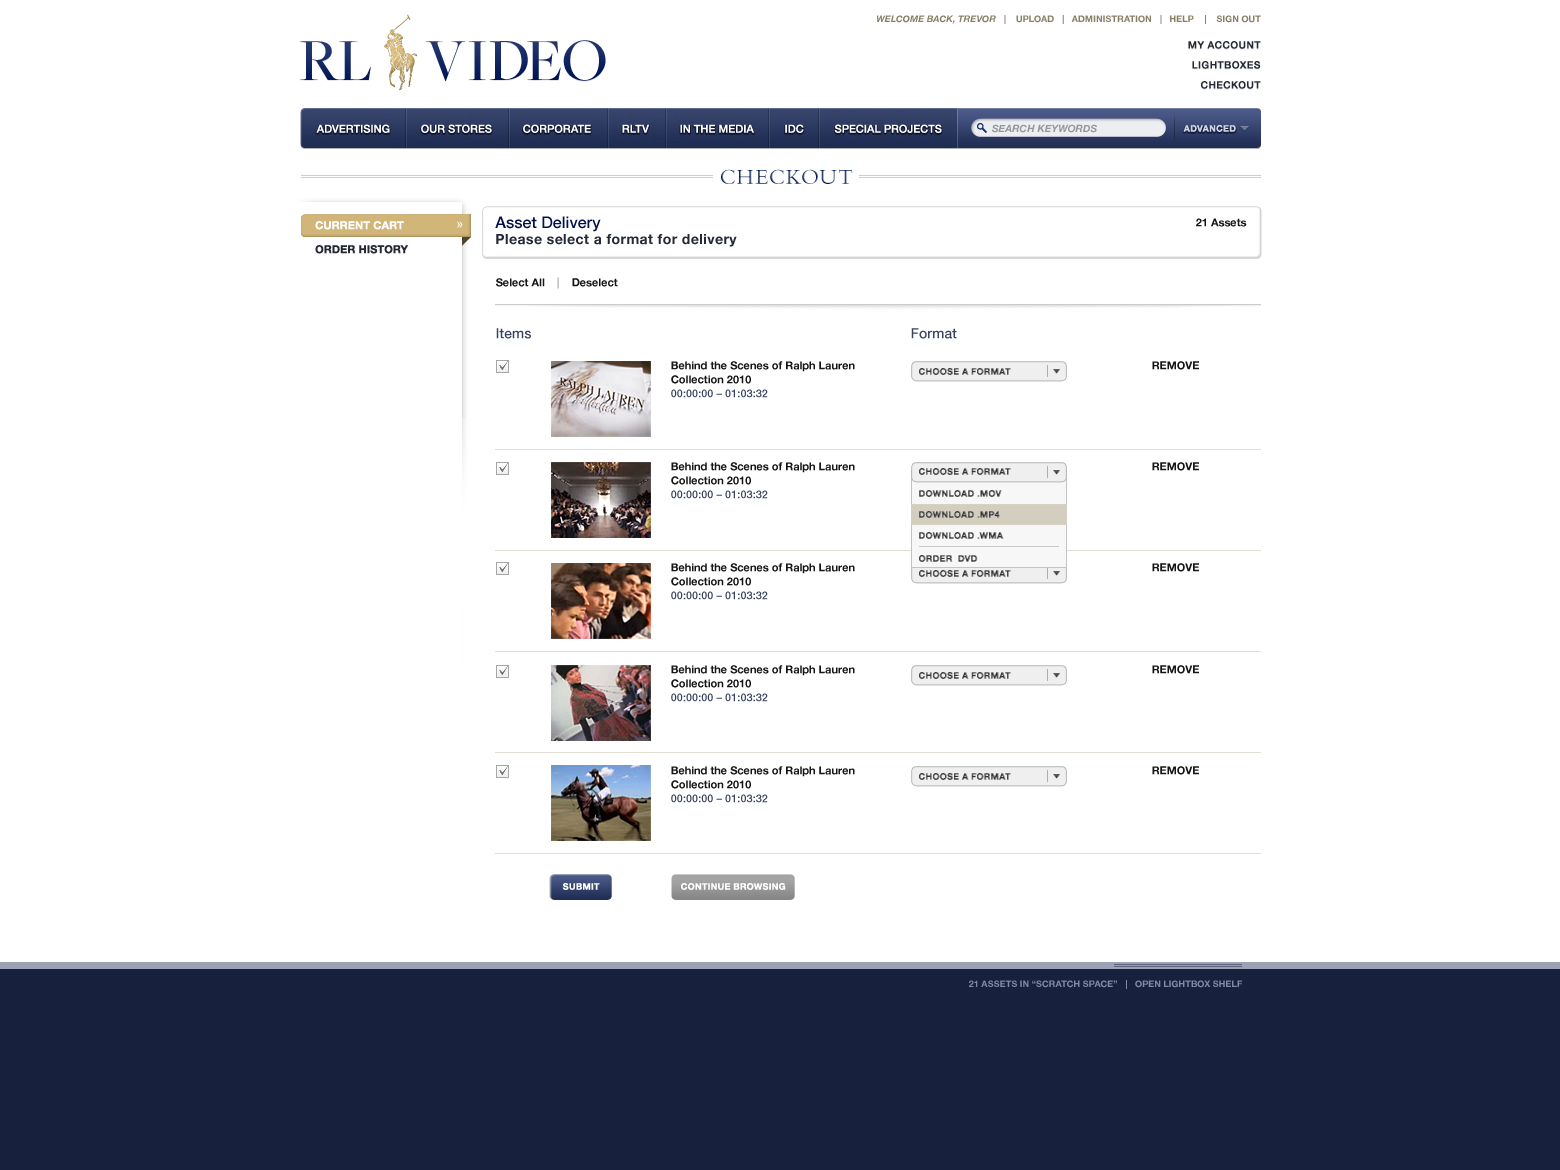The height and width of the screenshot is (1170, 1560).
Task: Remove the polo player item
Action: (x=1175, y=771)
